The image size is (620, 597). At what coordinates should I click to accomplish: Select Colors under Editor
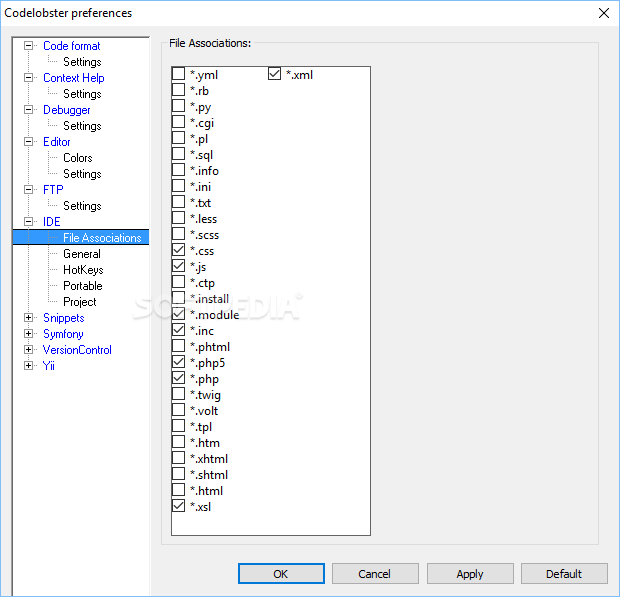tap(78, 158)
